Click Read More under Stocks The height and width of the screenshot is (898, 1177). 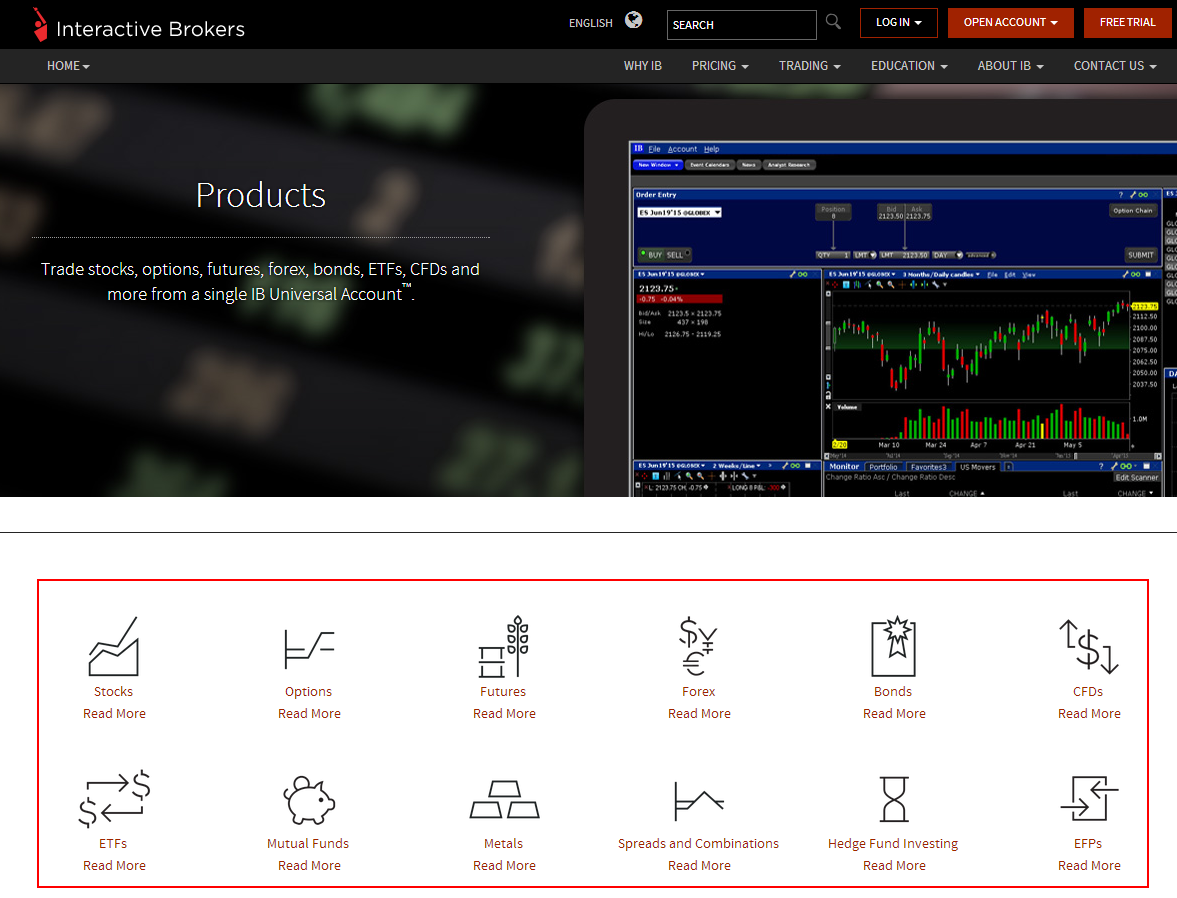114,713
